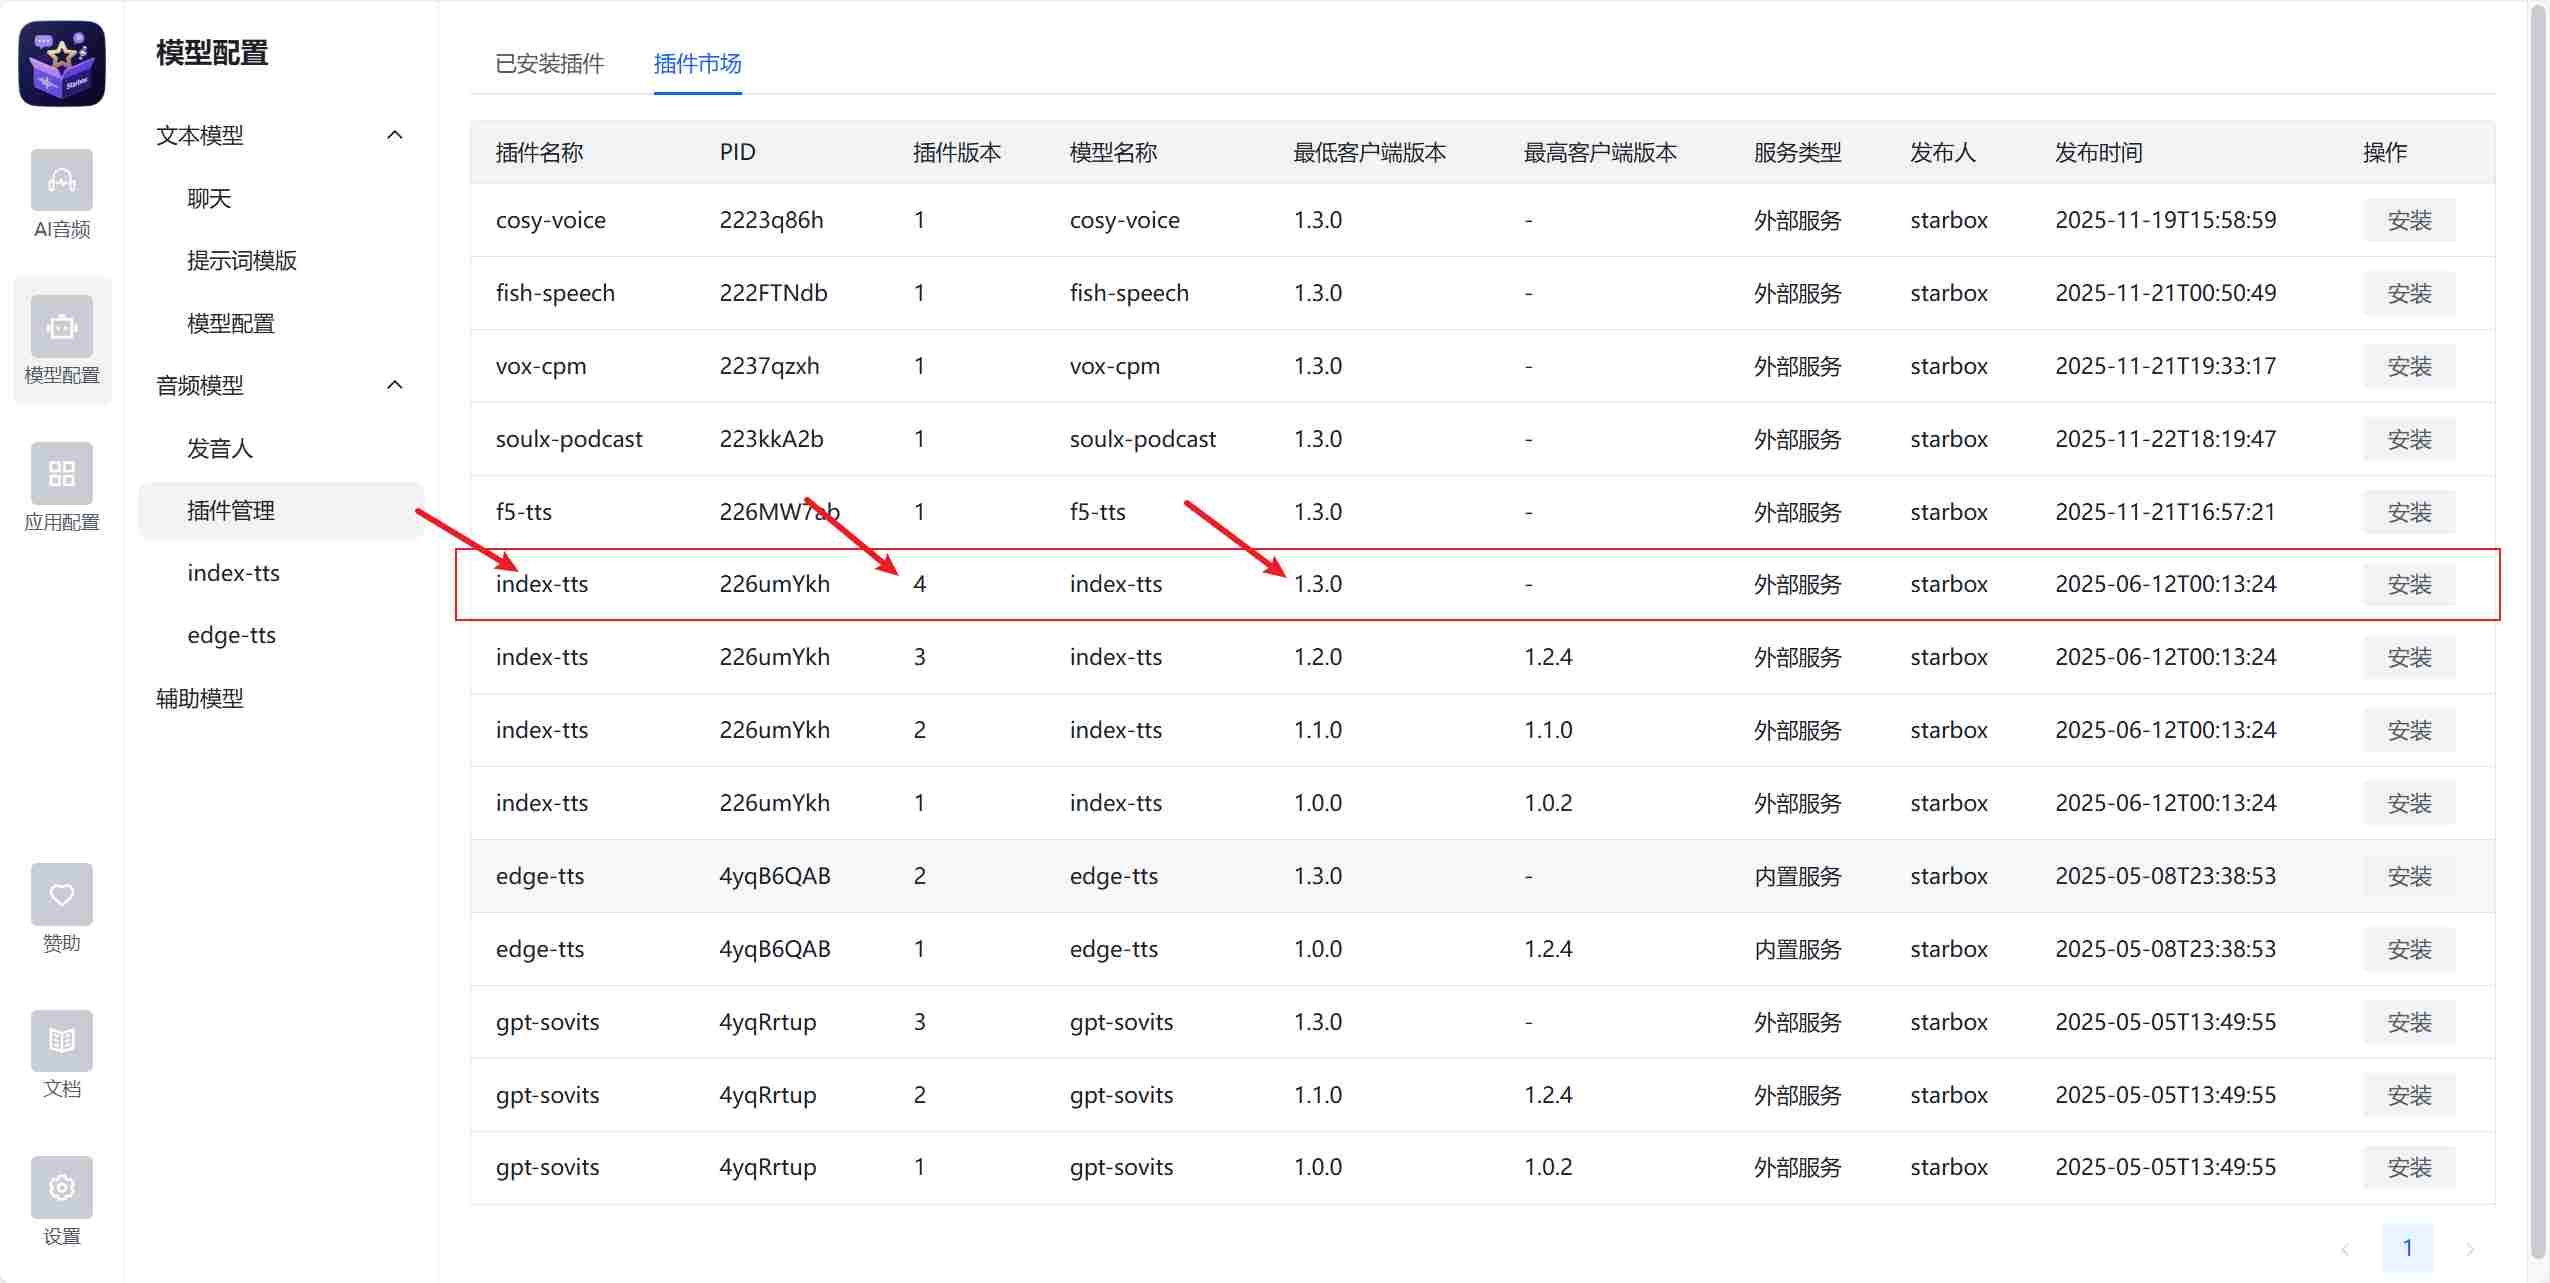
Task: Click the vertical scrollbar on the right
Action: pos(2538,640)
